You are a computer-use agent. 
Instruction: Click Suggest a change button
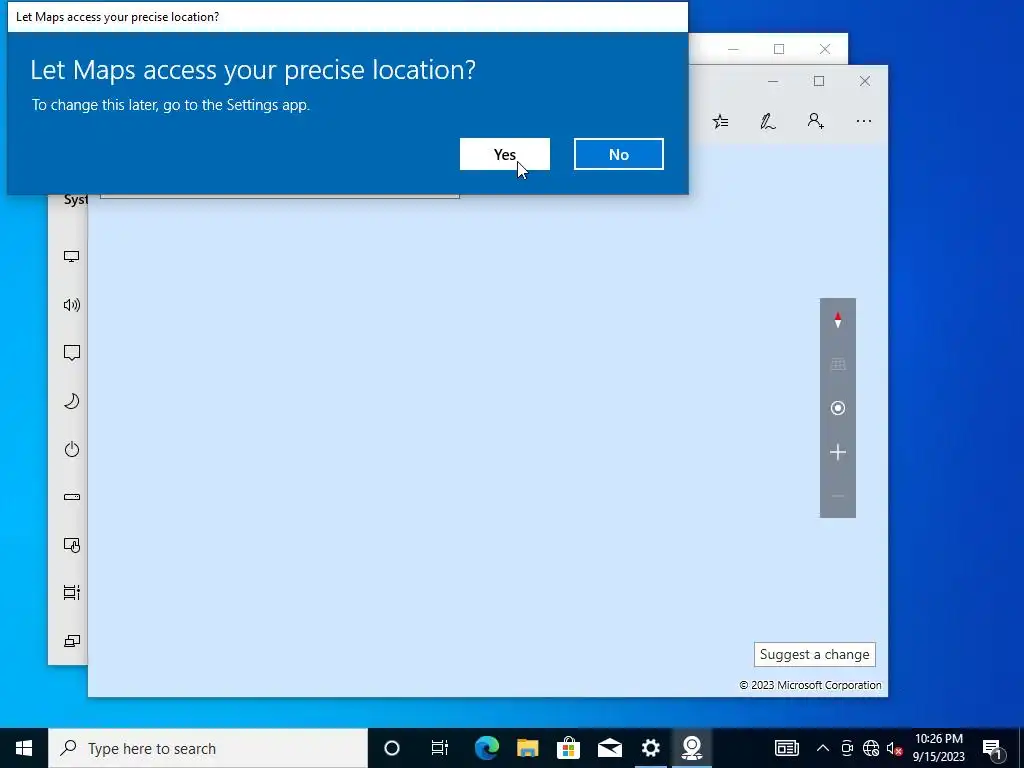pyautogui.click(x=814, y=654)
